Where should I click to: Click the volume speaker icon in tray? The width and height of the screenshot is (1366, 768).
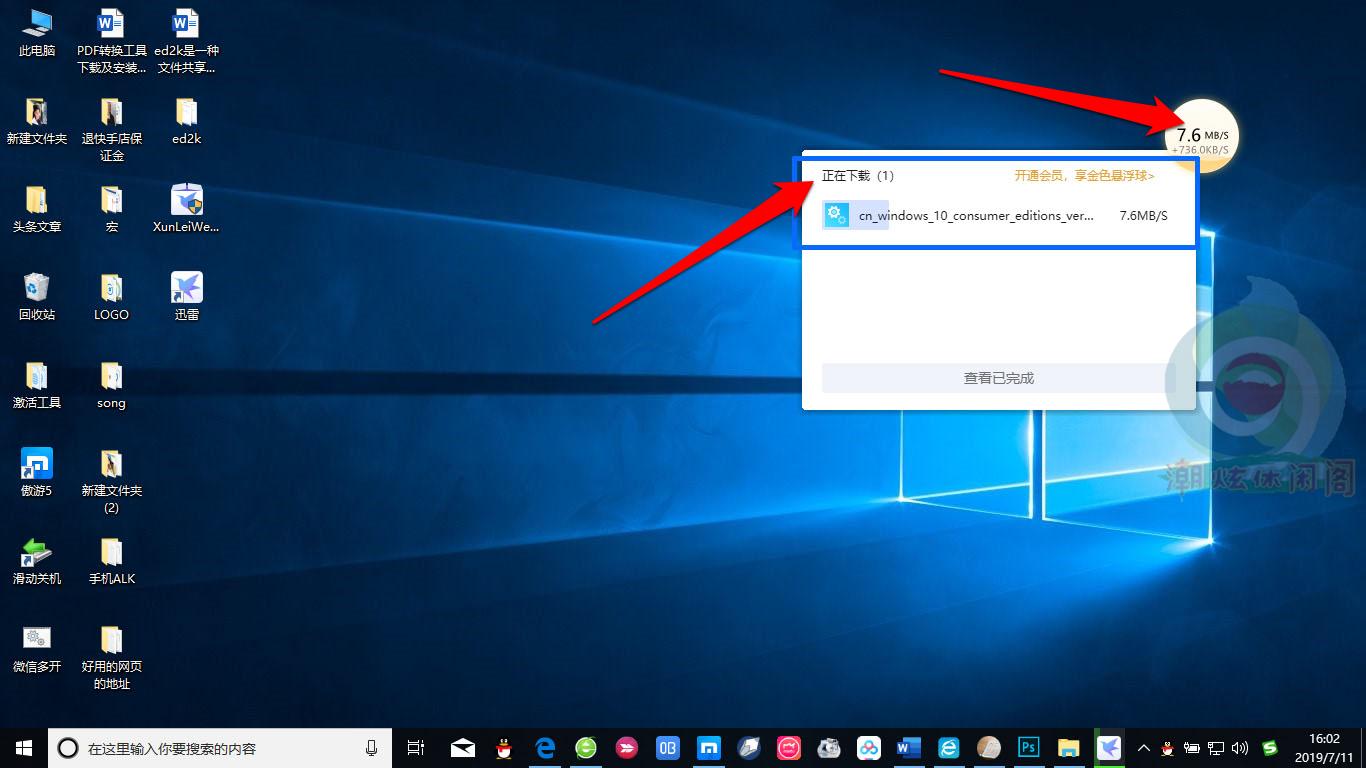pos(1240,748)
